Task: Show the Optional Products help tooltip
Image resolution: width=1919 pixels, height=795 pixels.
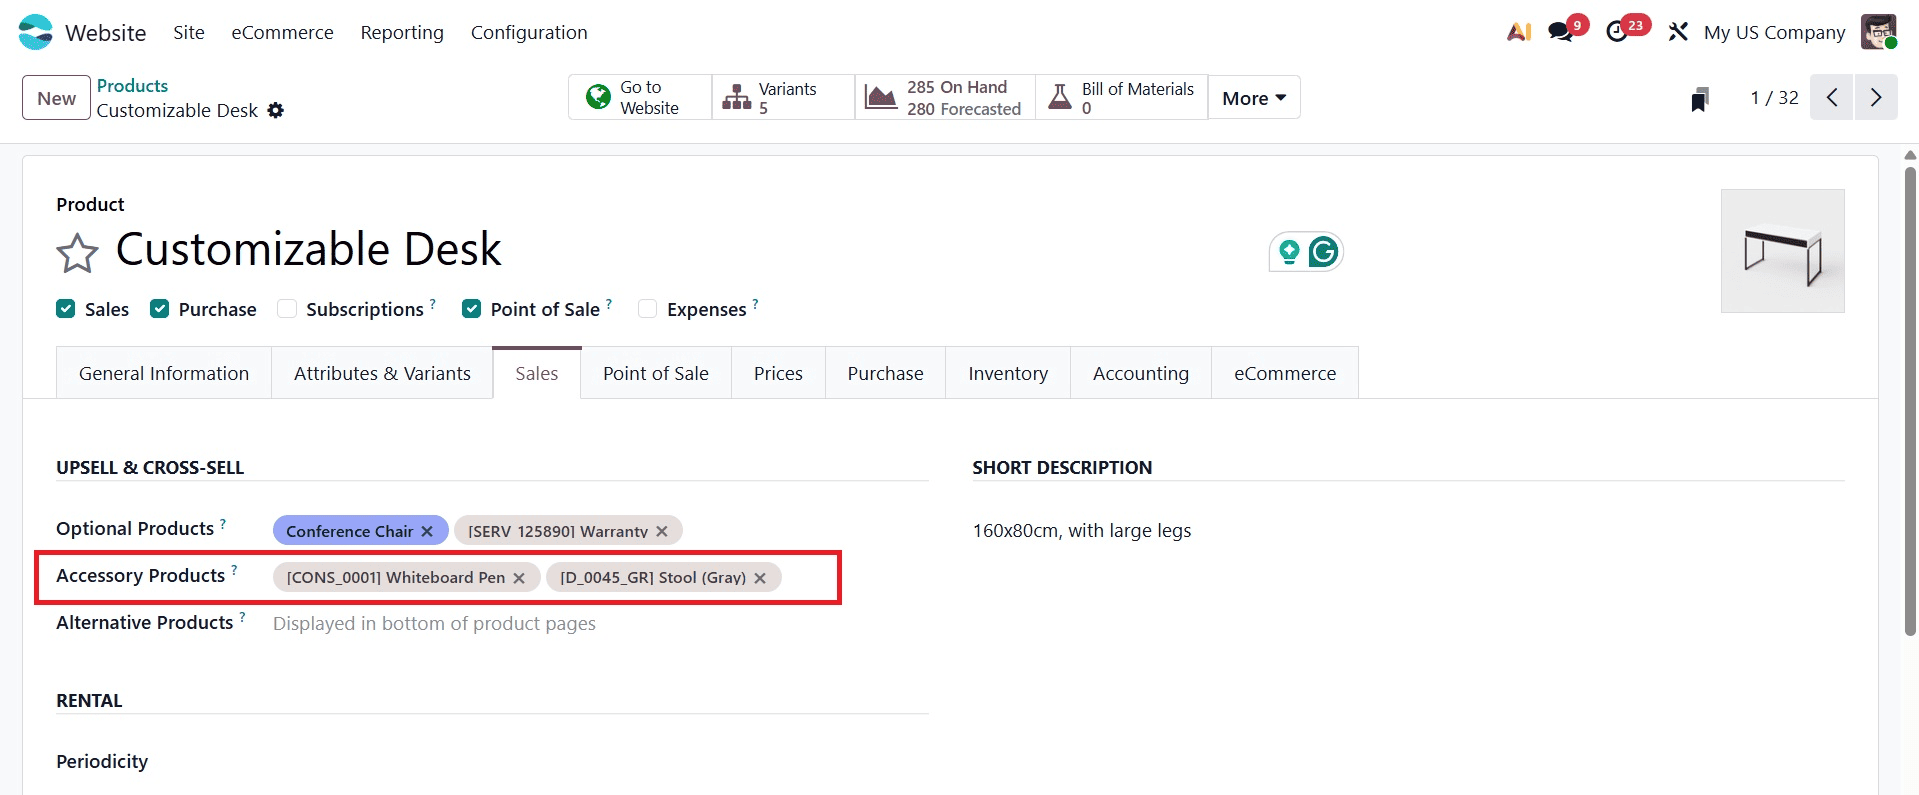Action: click(x=223, y=523)
